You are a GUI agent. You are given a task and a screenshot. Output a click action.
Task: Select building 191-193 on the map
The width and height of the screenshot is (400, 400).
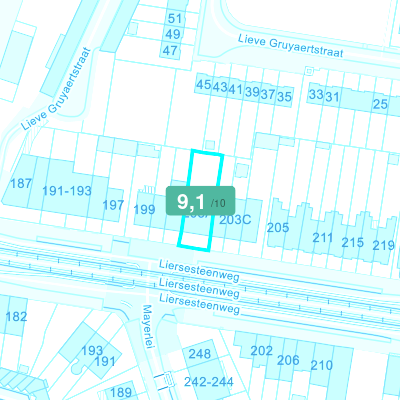[67, 191]
